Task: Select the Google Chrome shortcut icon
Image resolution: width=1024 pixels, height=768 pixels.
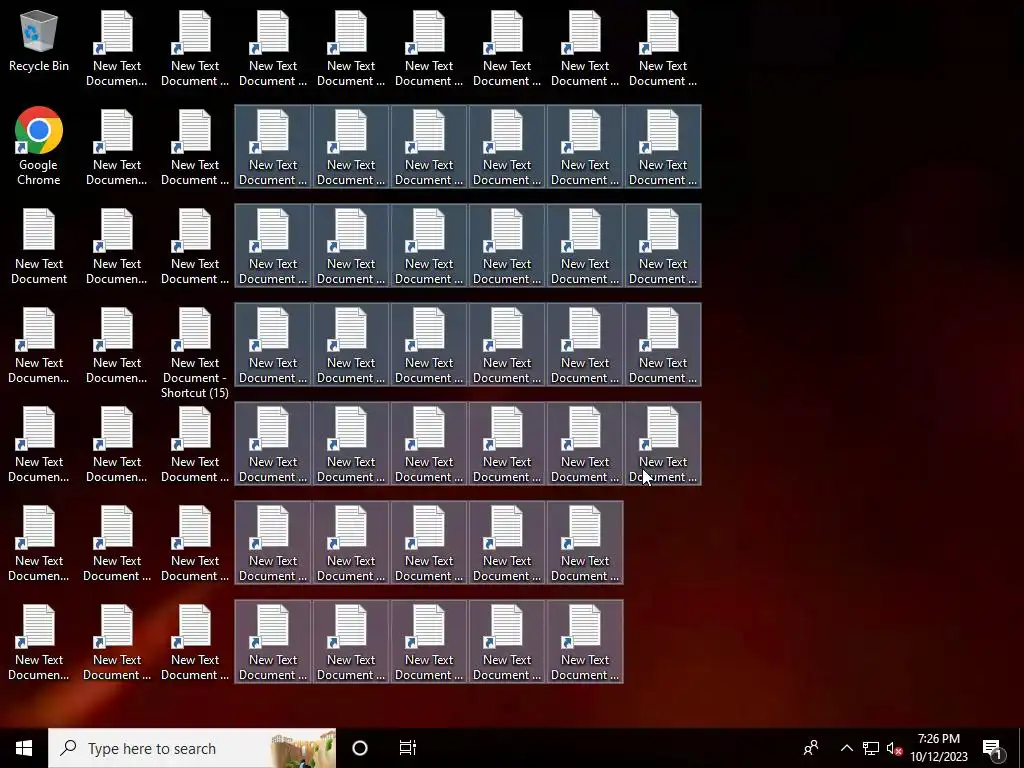Action: [39, 146]
